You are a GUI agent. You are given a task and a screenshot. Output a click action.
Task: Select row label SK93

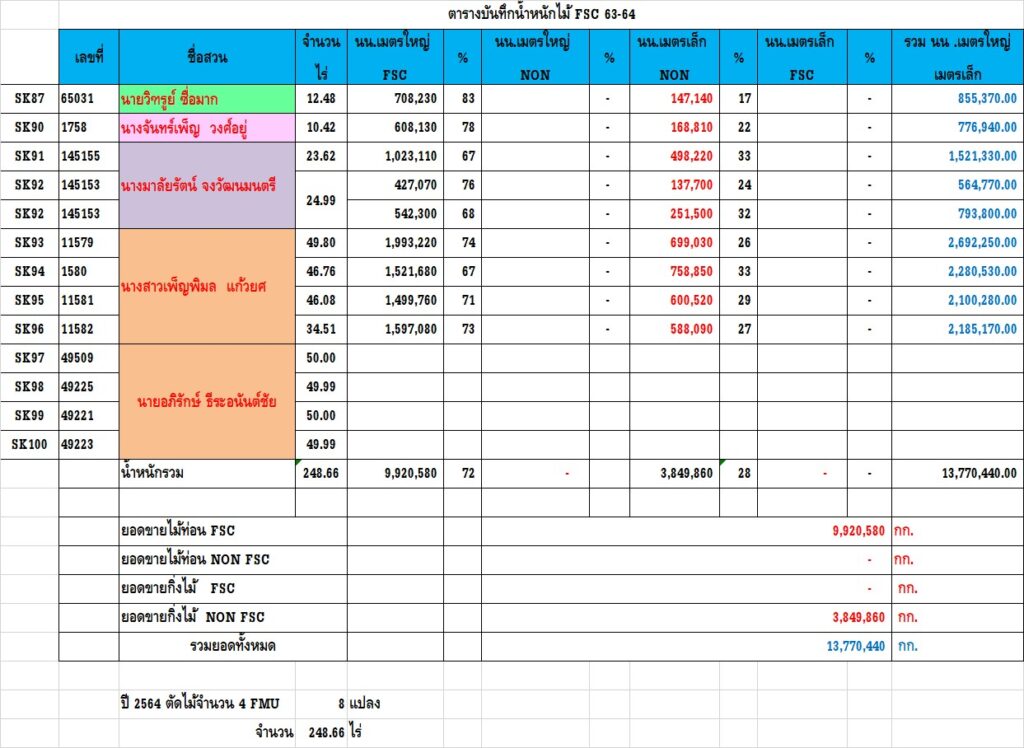coord(29,242)
